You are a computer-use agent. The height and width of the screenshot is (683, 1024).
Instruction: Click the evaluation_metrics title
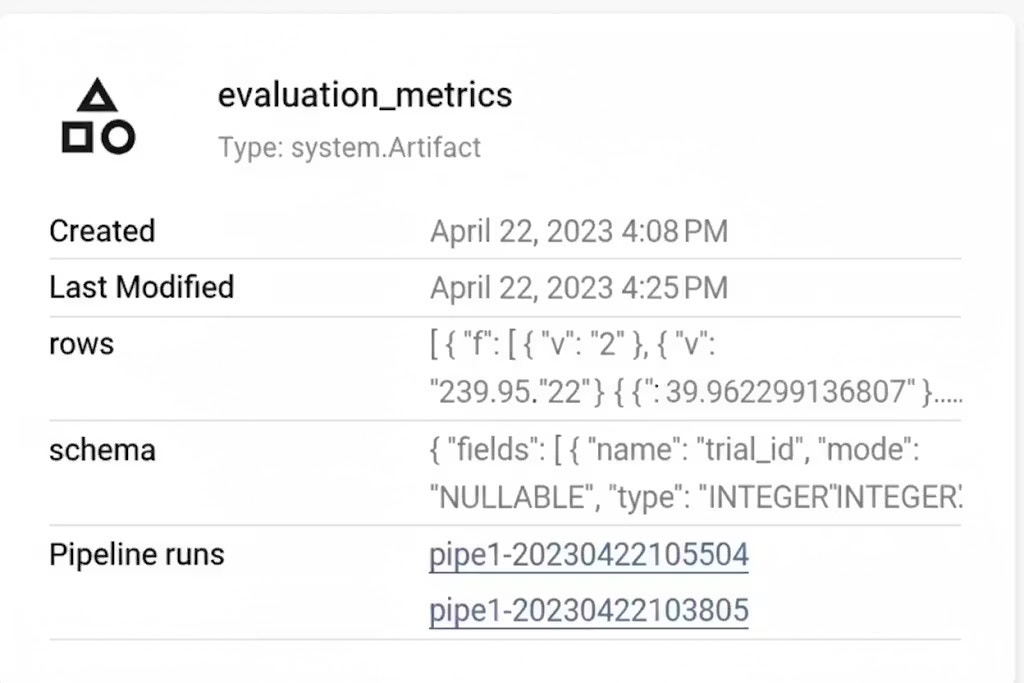[x=365, y=95]
